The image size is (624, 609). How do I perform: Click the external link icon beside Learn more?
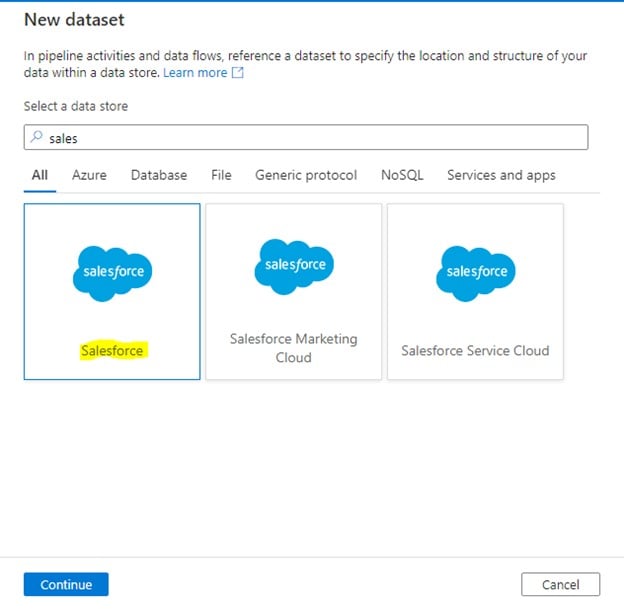pyautogui.click(x=238, y=72)
